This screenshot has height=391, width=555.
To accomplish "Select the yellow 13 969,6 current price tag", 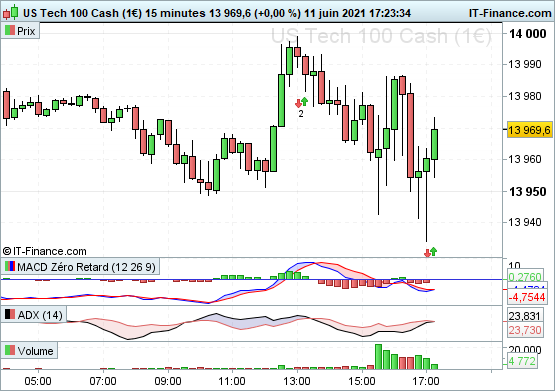I will [x=530, y=130].
